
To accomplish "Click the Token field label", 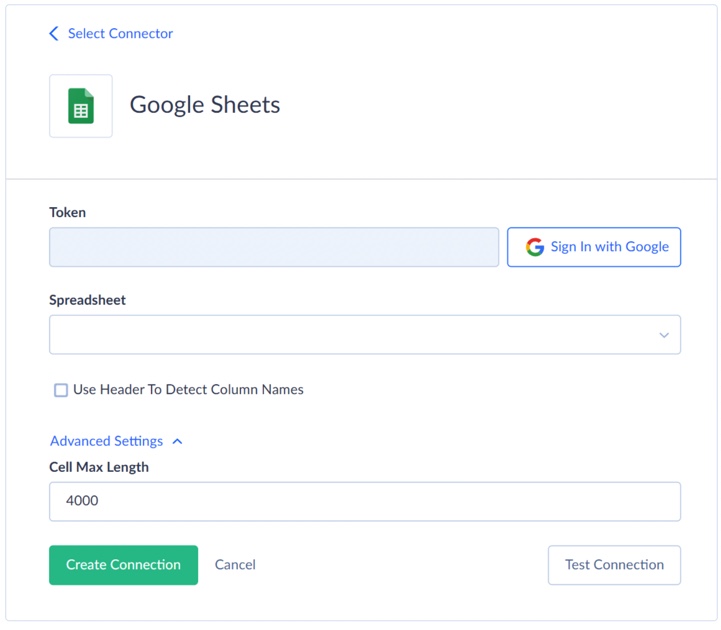I will (67, 212).
